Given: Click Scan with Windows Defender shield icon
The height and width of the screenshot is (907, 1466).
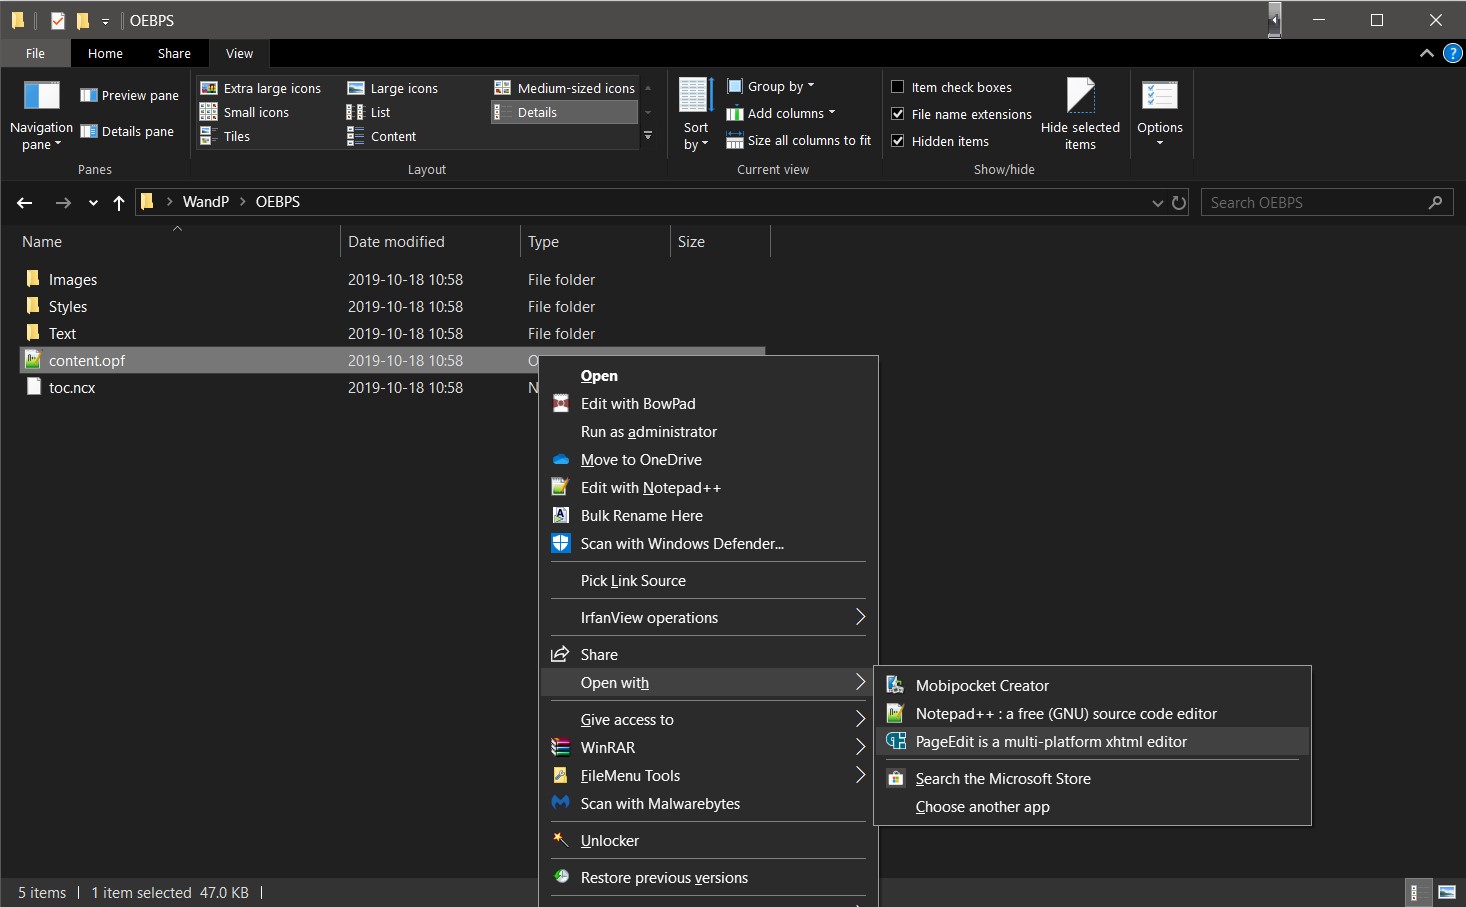Looking at the screenshot, I should click(x=561, y=544).
